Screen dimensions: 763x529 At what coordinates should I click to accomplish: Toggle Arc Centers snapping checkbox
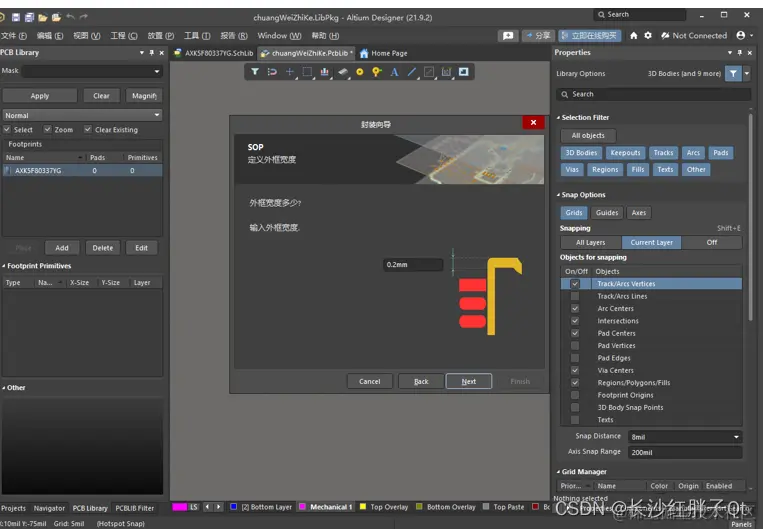(x=575, y=309)
